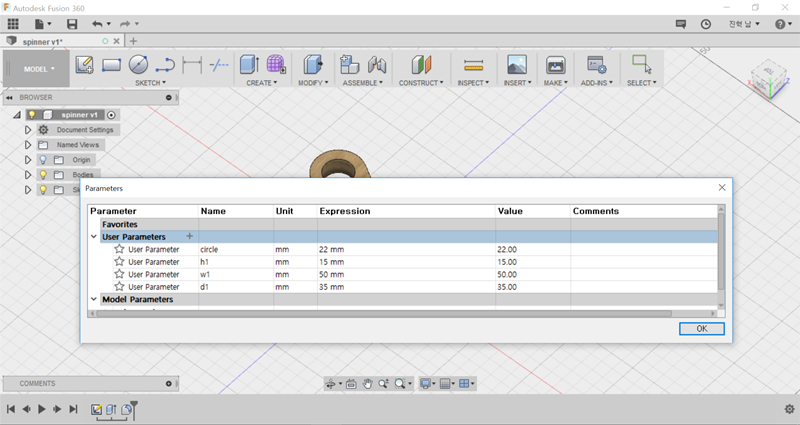The height and width of the screenshot is (425, 800).
Task: Open the MODIFY menu
Action: tap(313, 83)
